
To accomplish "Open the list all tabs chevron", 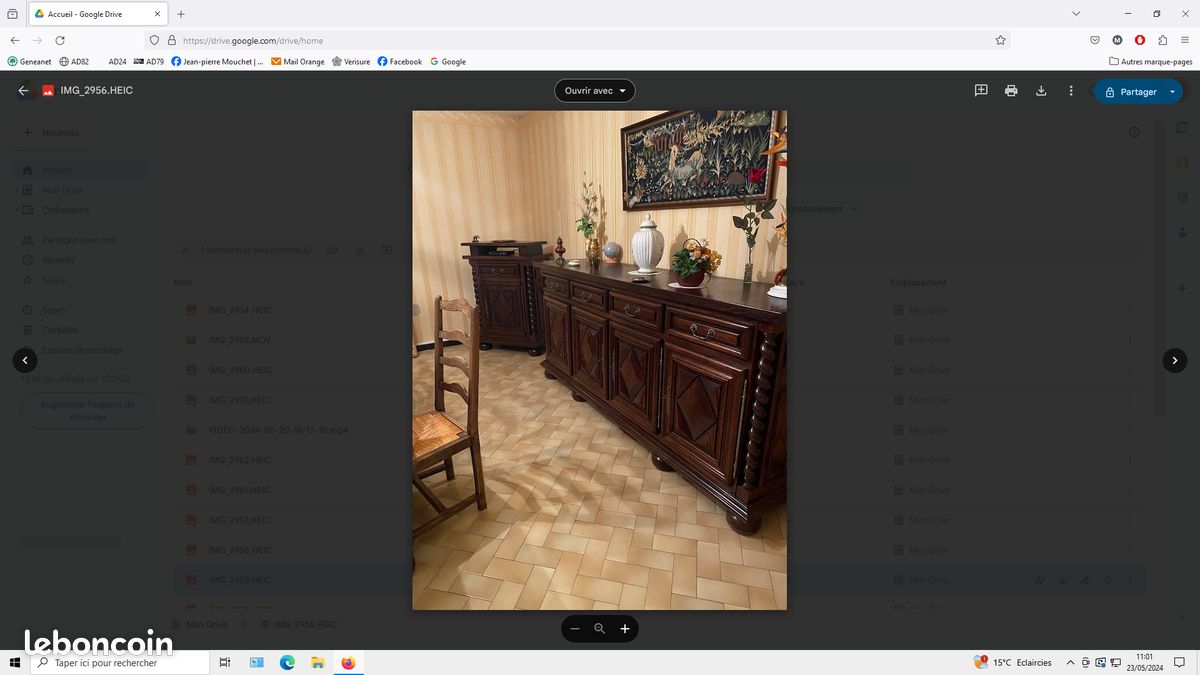I will coord(1076,14).
